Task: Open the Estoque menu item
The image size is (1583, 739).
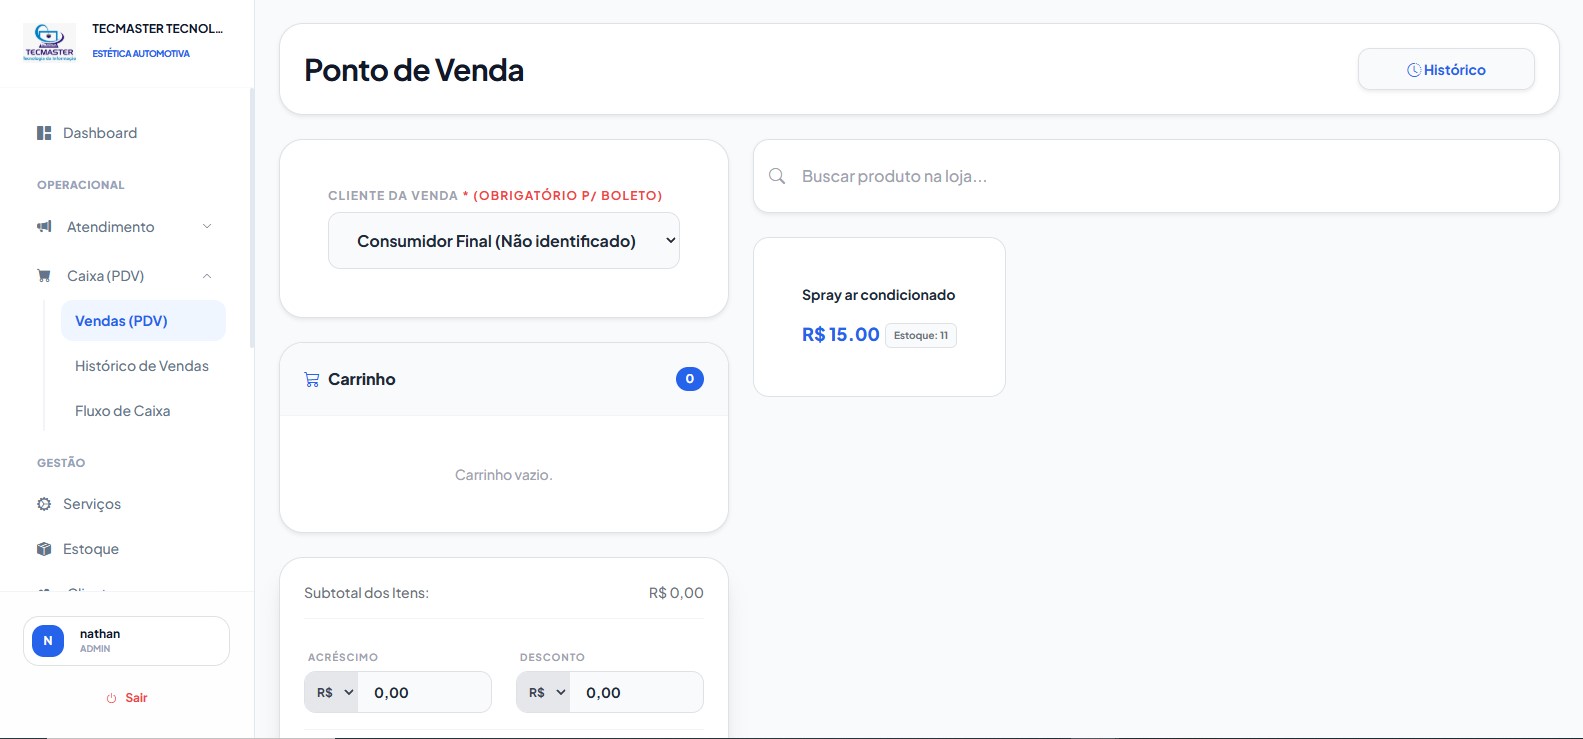Action: pyautogui.click(x=127, y=549)
